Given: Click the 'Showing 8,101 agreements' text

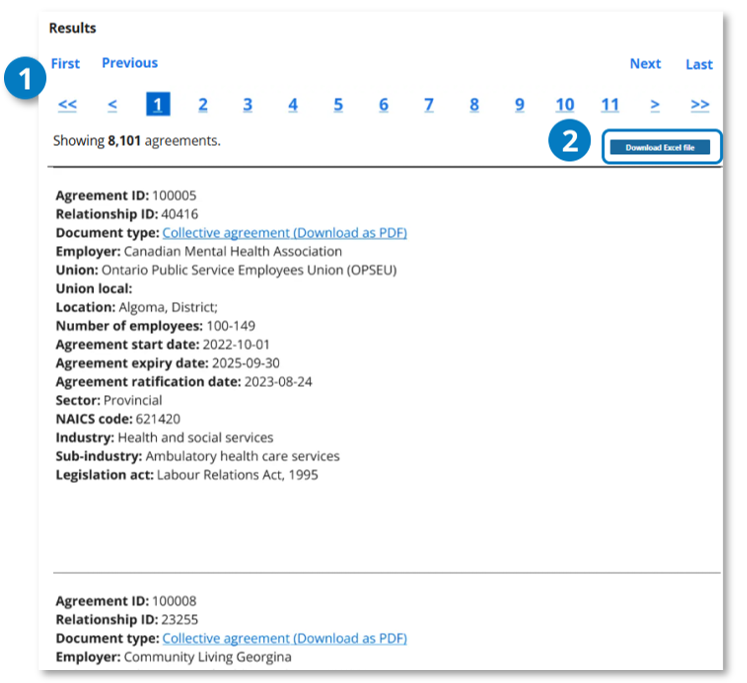Looking at the screenshot, I should [x=137, y=141].
